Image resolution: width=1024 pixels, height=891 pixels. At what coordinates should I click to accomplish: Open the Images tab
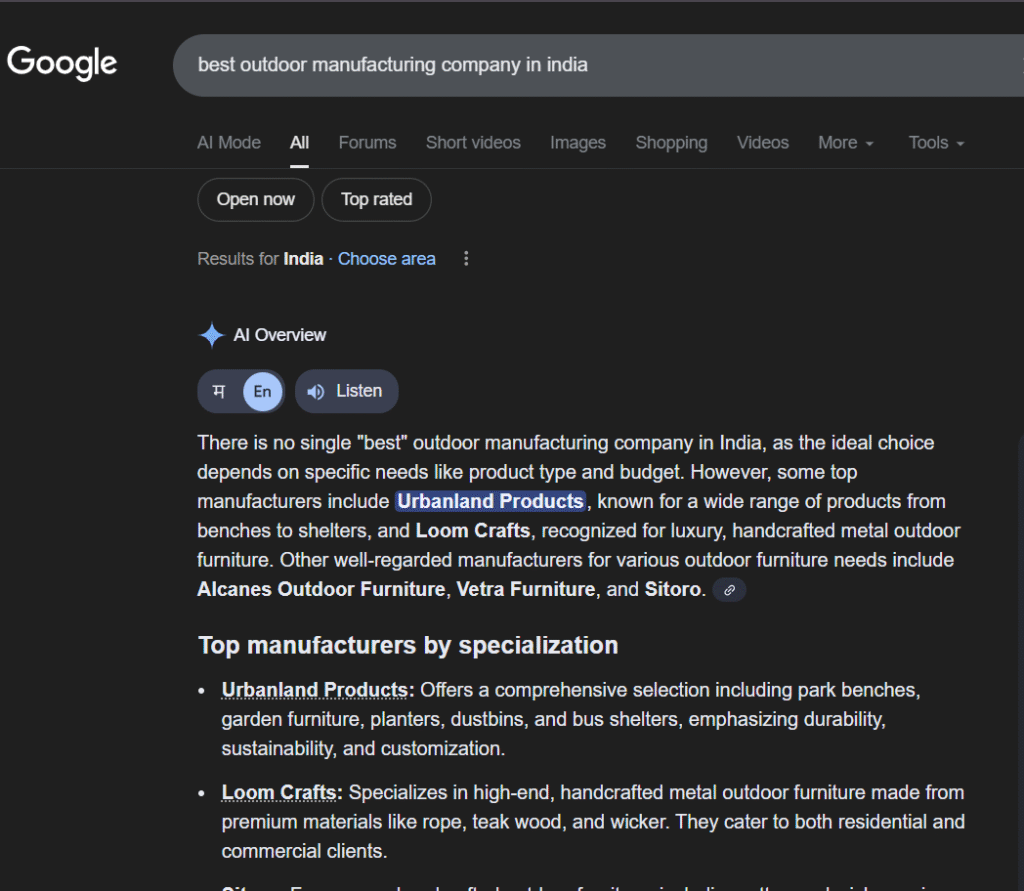[x=577, y=143]
